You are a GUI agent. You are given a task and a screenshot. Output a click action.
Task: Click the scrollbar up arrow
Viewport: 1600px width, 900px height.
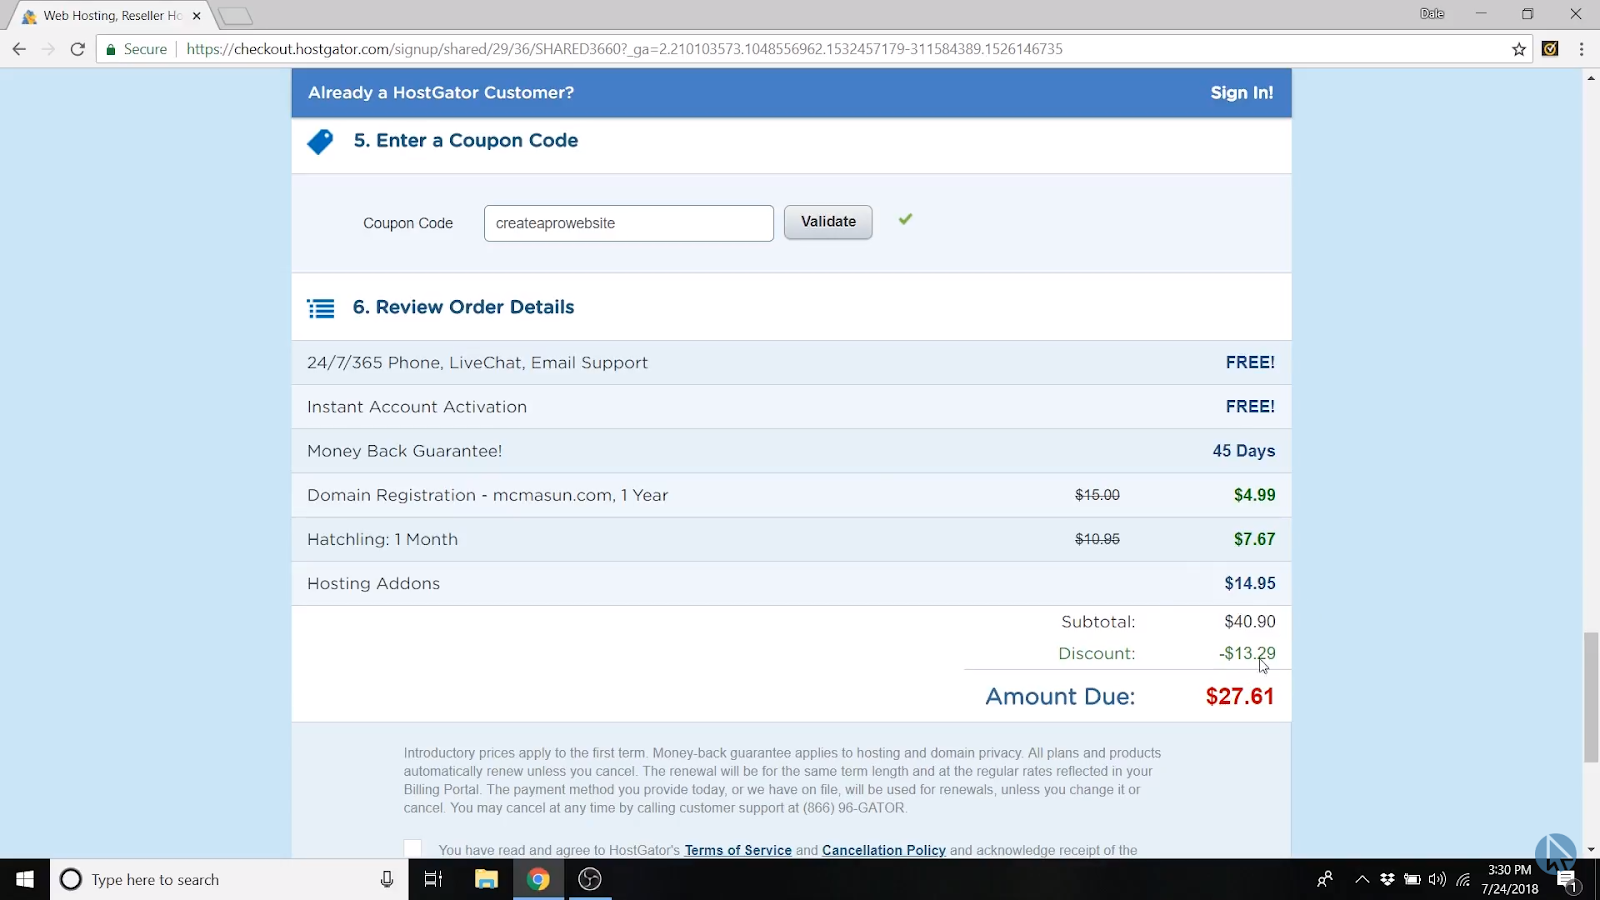[x=1590, y=78]
